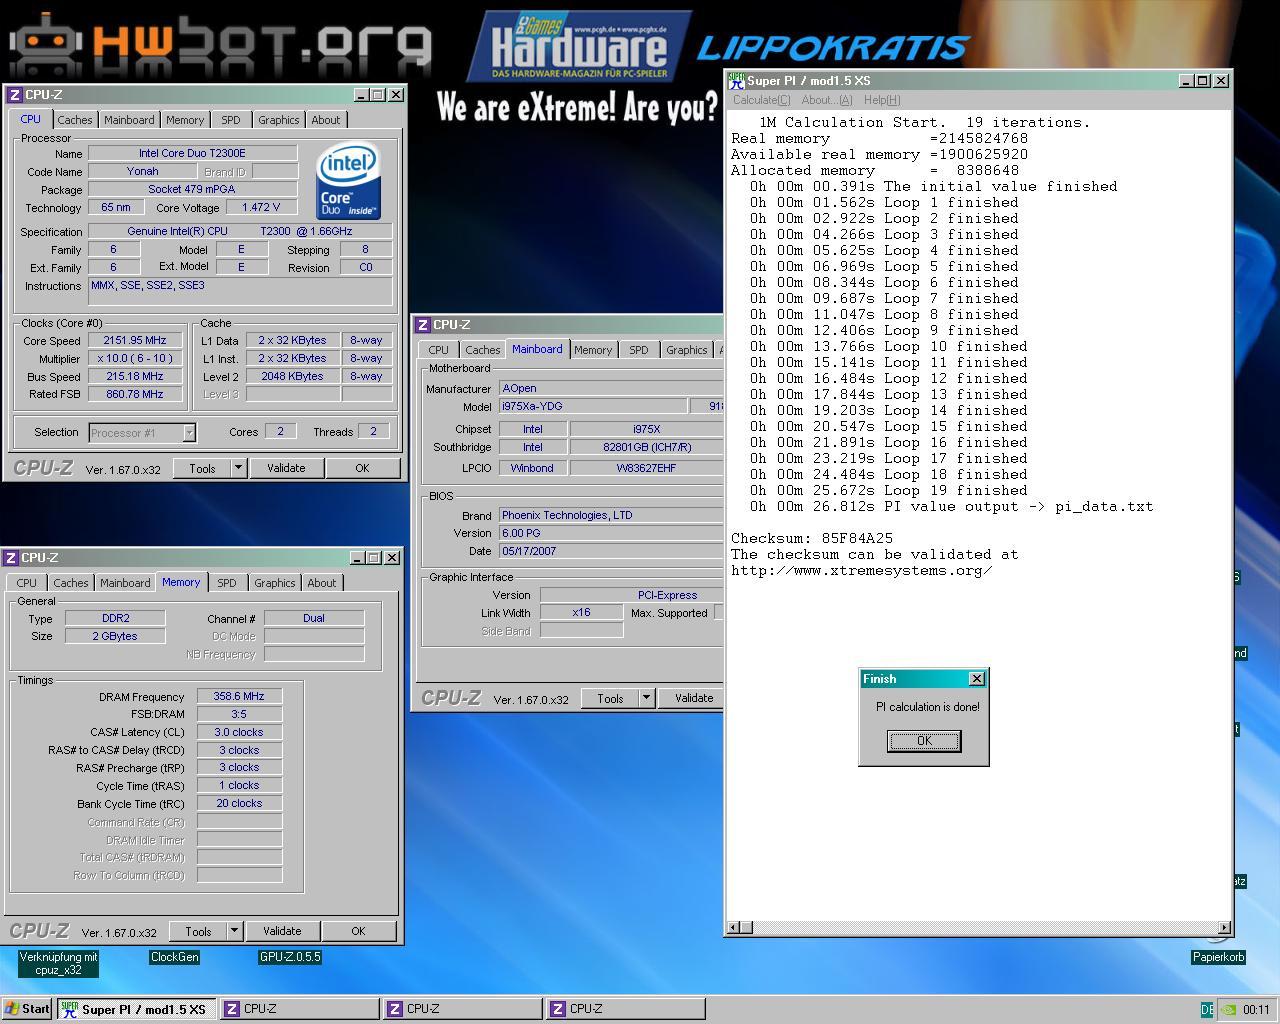
Task: Expand Tools dropdown arrow in Mainboard CPU-Z window
Action: [646, 699]
